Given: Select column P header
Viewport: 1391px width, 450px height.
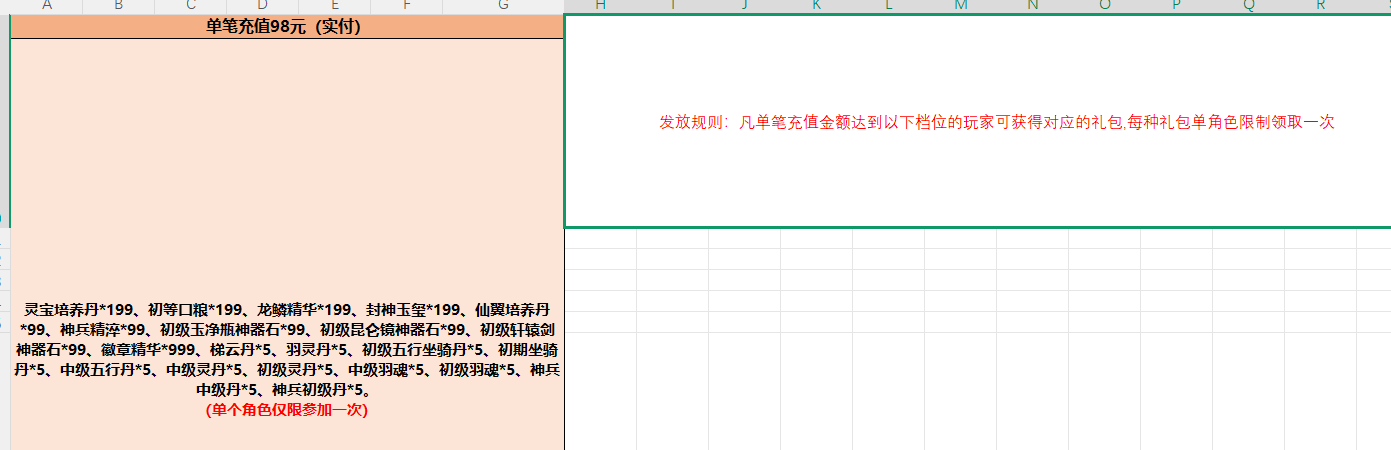Looking at the screenshot, I should point(1177,6).
